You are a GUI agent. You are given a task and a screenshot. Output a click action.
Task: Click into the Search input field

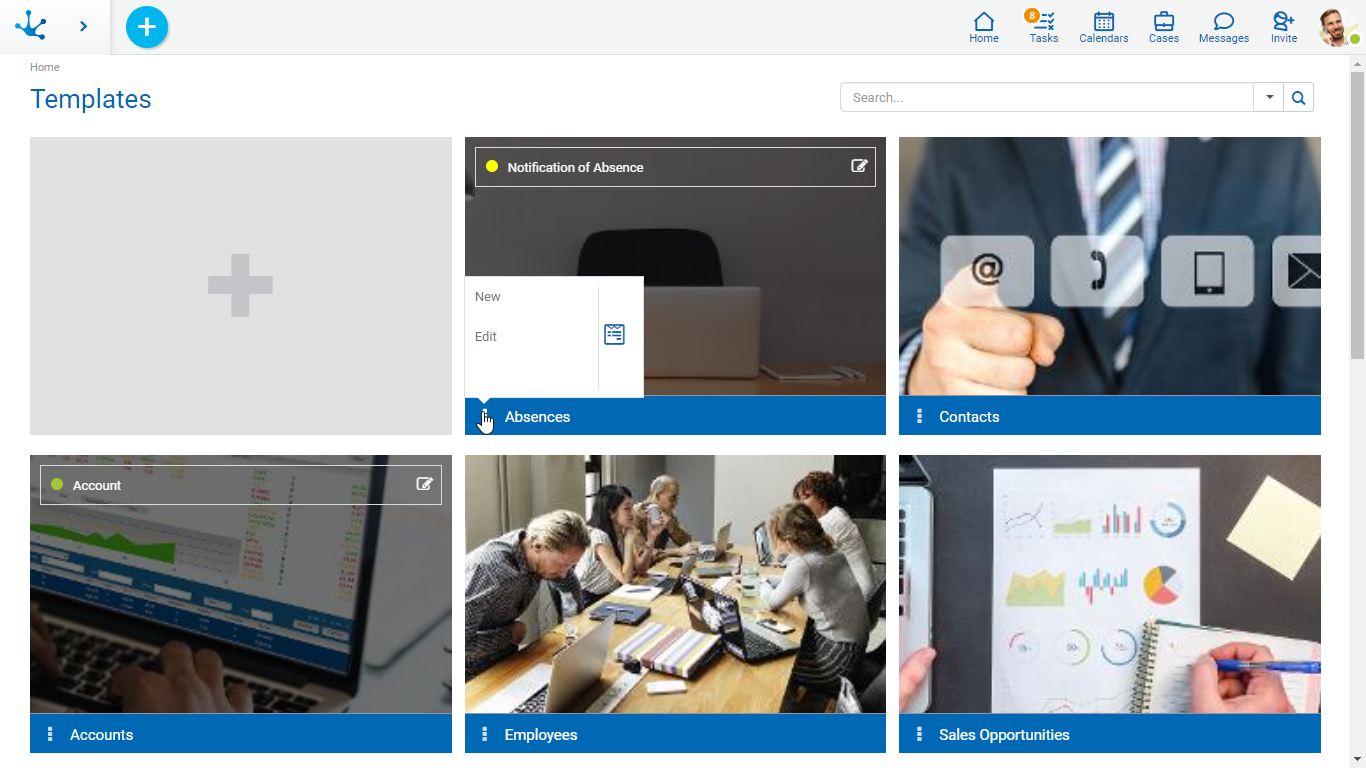click(1046, 97)
